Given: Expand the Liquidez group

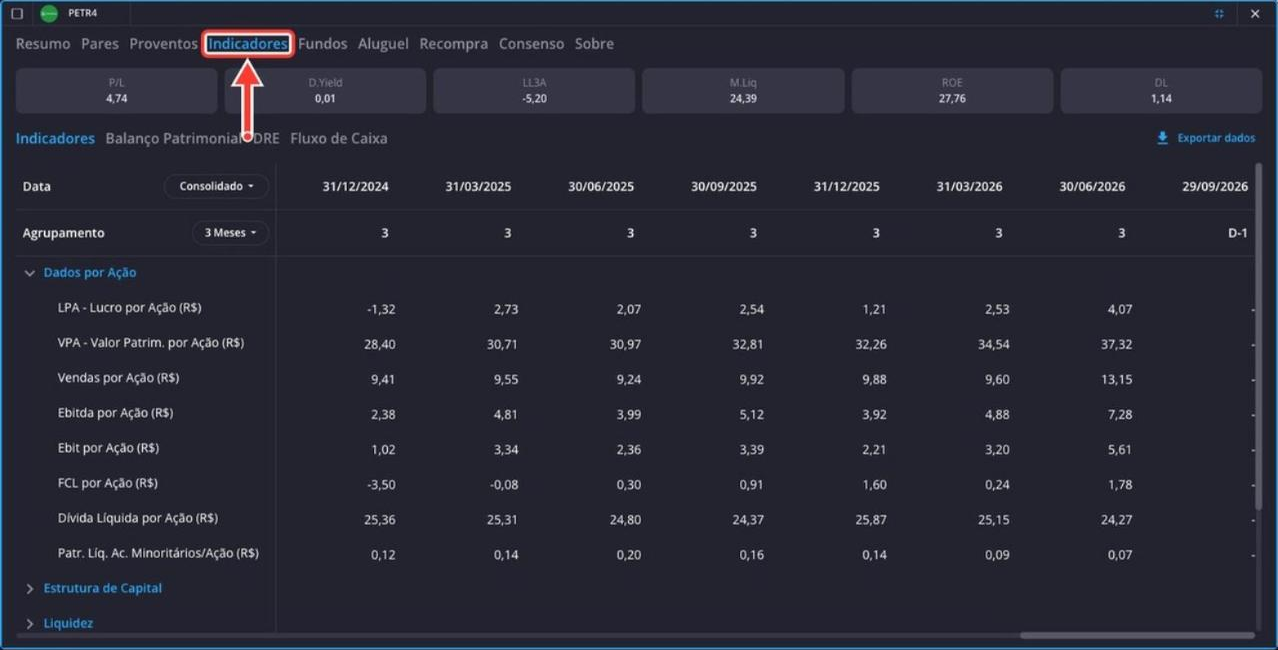Looking at the screenshot, I should (x=30, y=624).
